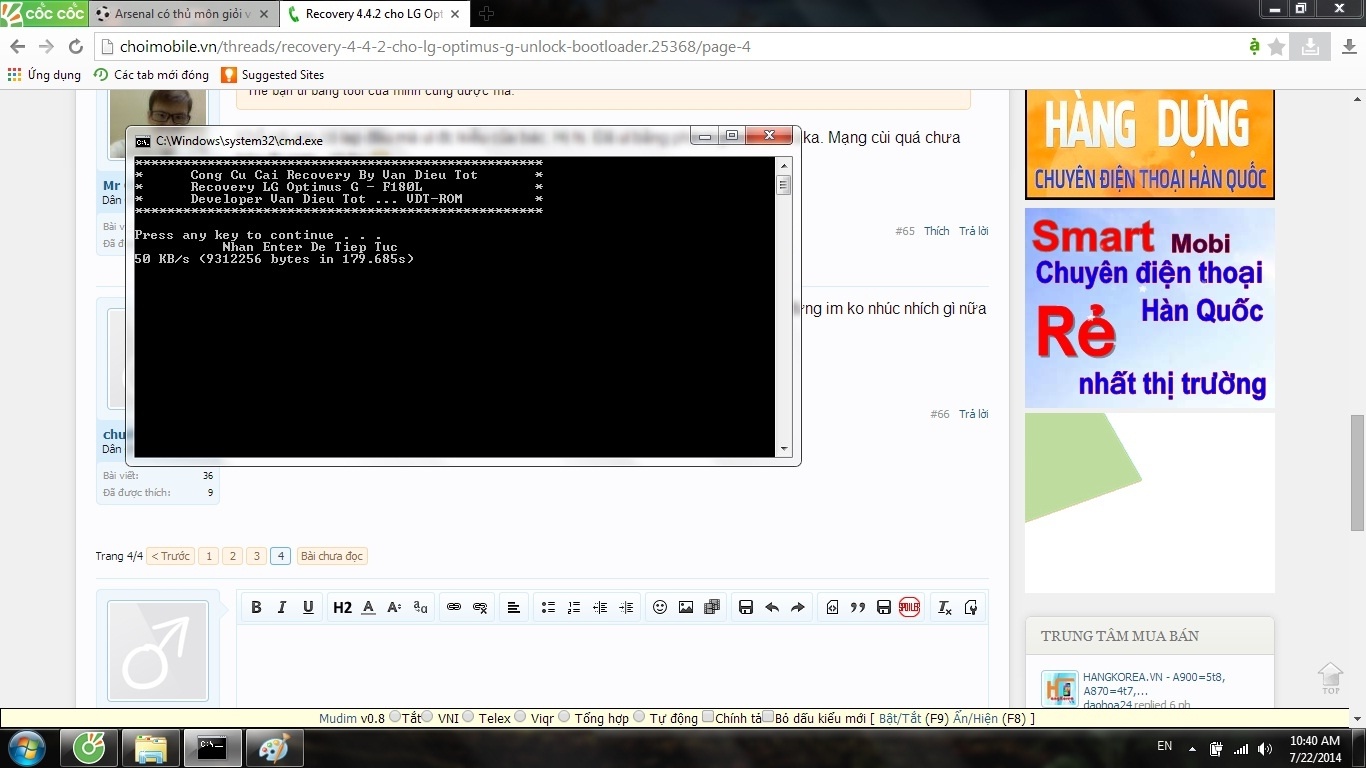Screen dimensions: 1366x768
Task: Toggle underline formatting in reply editor
Action: [308, 607]
